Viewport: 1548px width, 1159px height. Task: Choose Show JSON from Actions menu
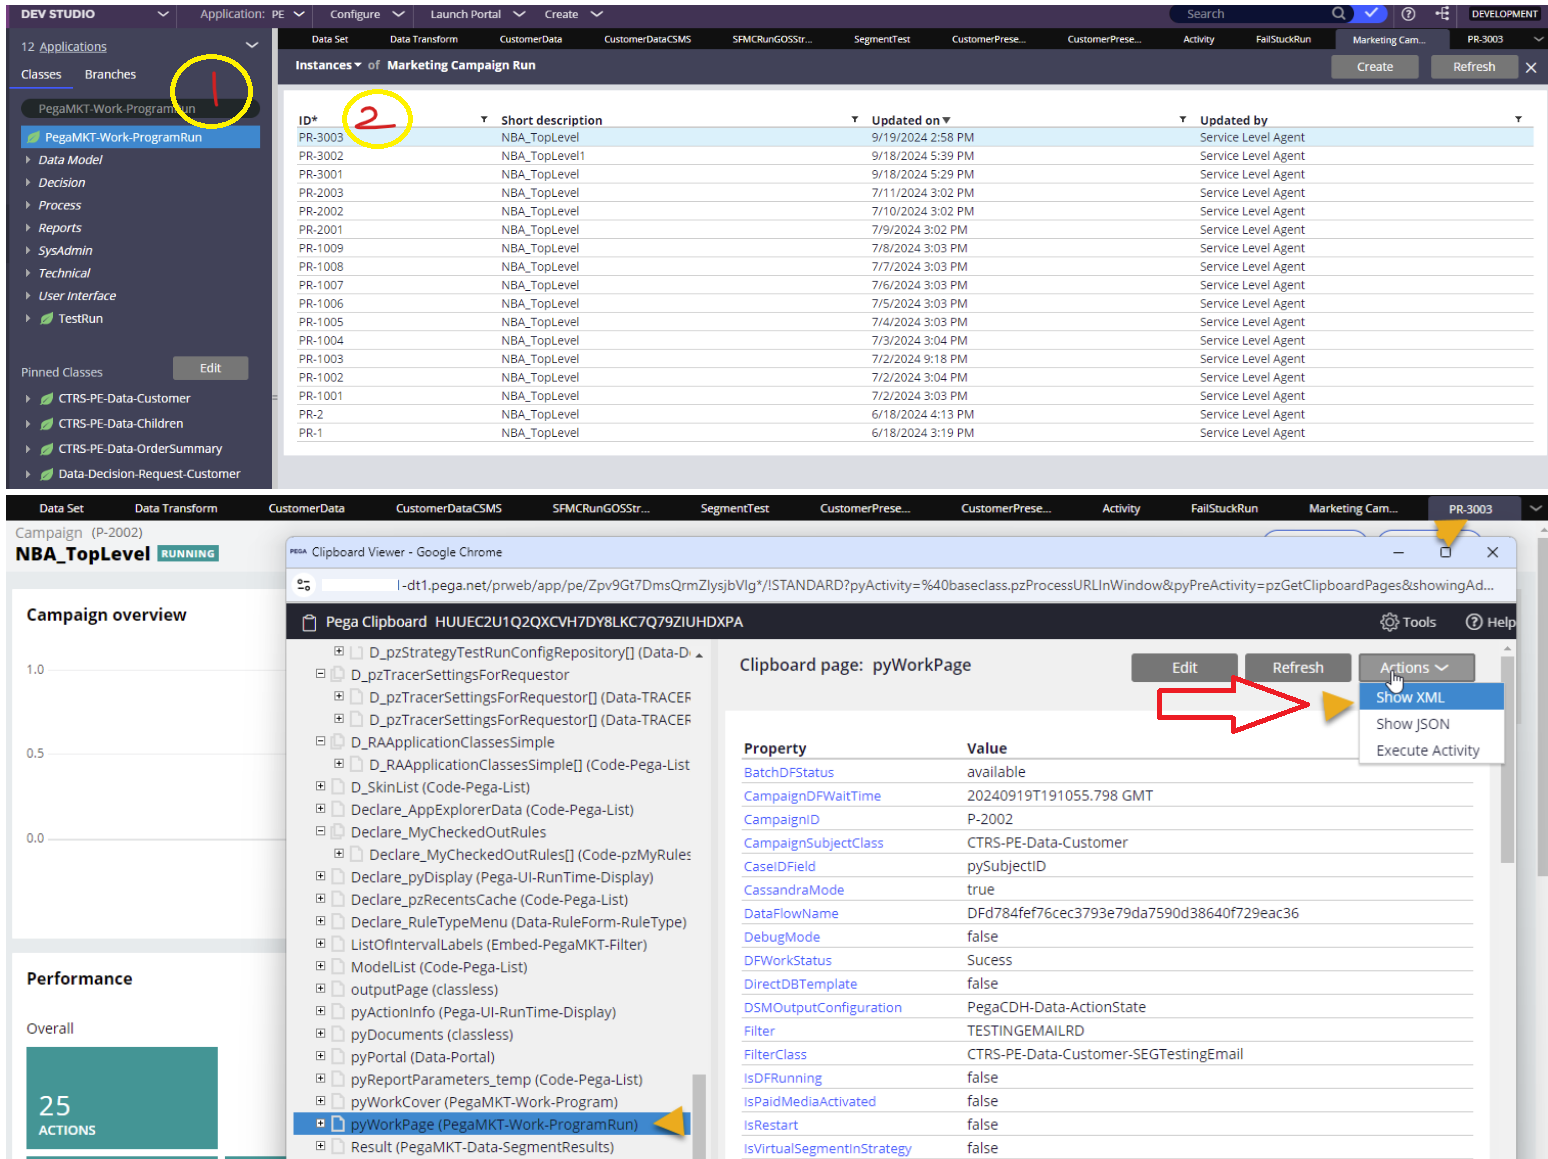[x=1431, y=724]
